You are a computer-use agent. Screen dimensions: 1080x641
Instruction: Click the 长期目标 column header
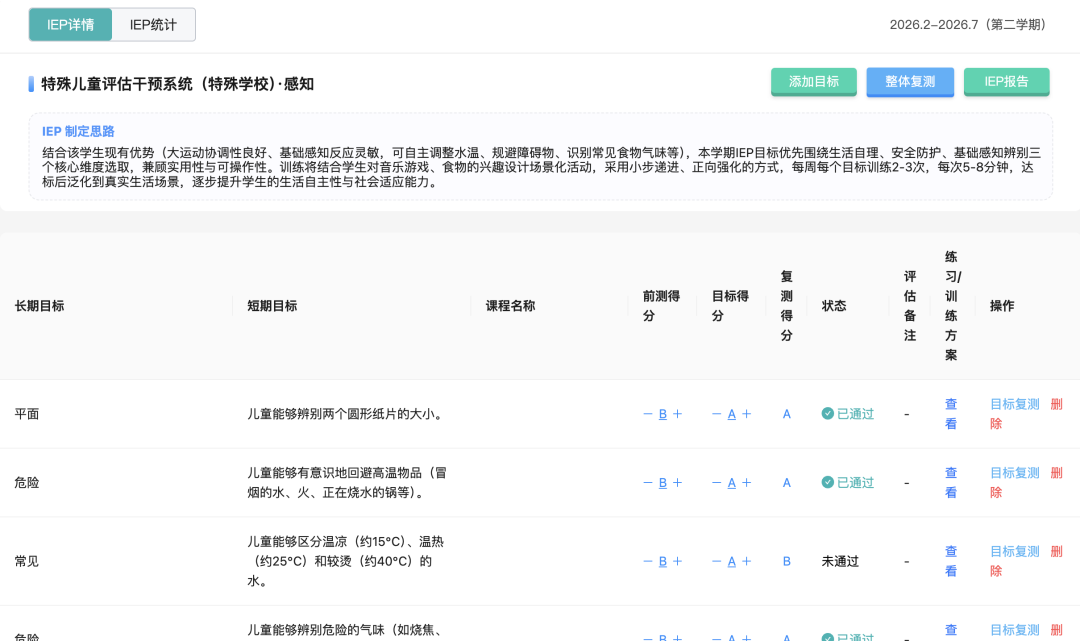(39, 306)
